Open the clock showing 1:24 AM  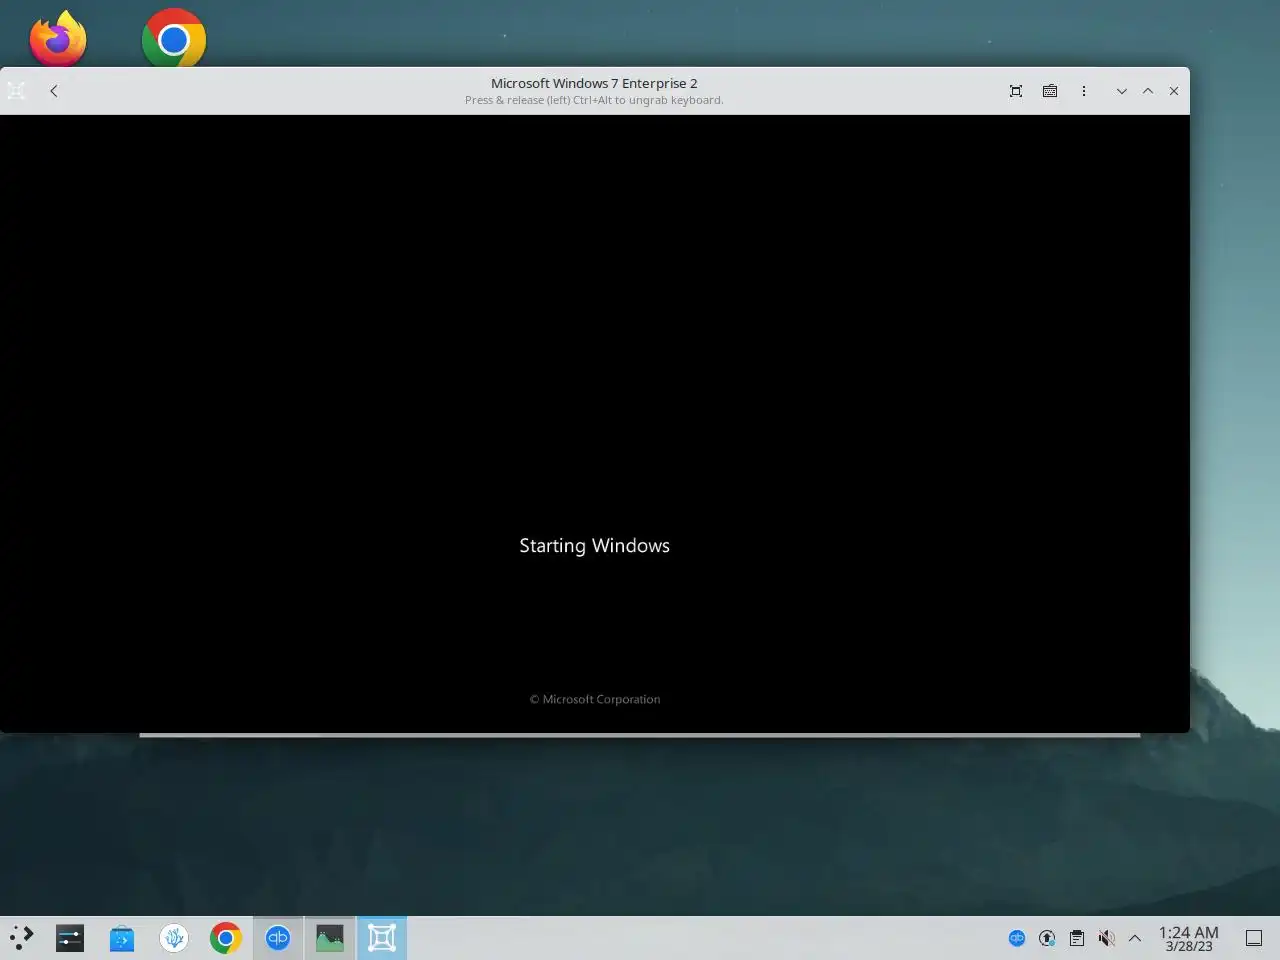point(1189,938)
